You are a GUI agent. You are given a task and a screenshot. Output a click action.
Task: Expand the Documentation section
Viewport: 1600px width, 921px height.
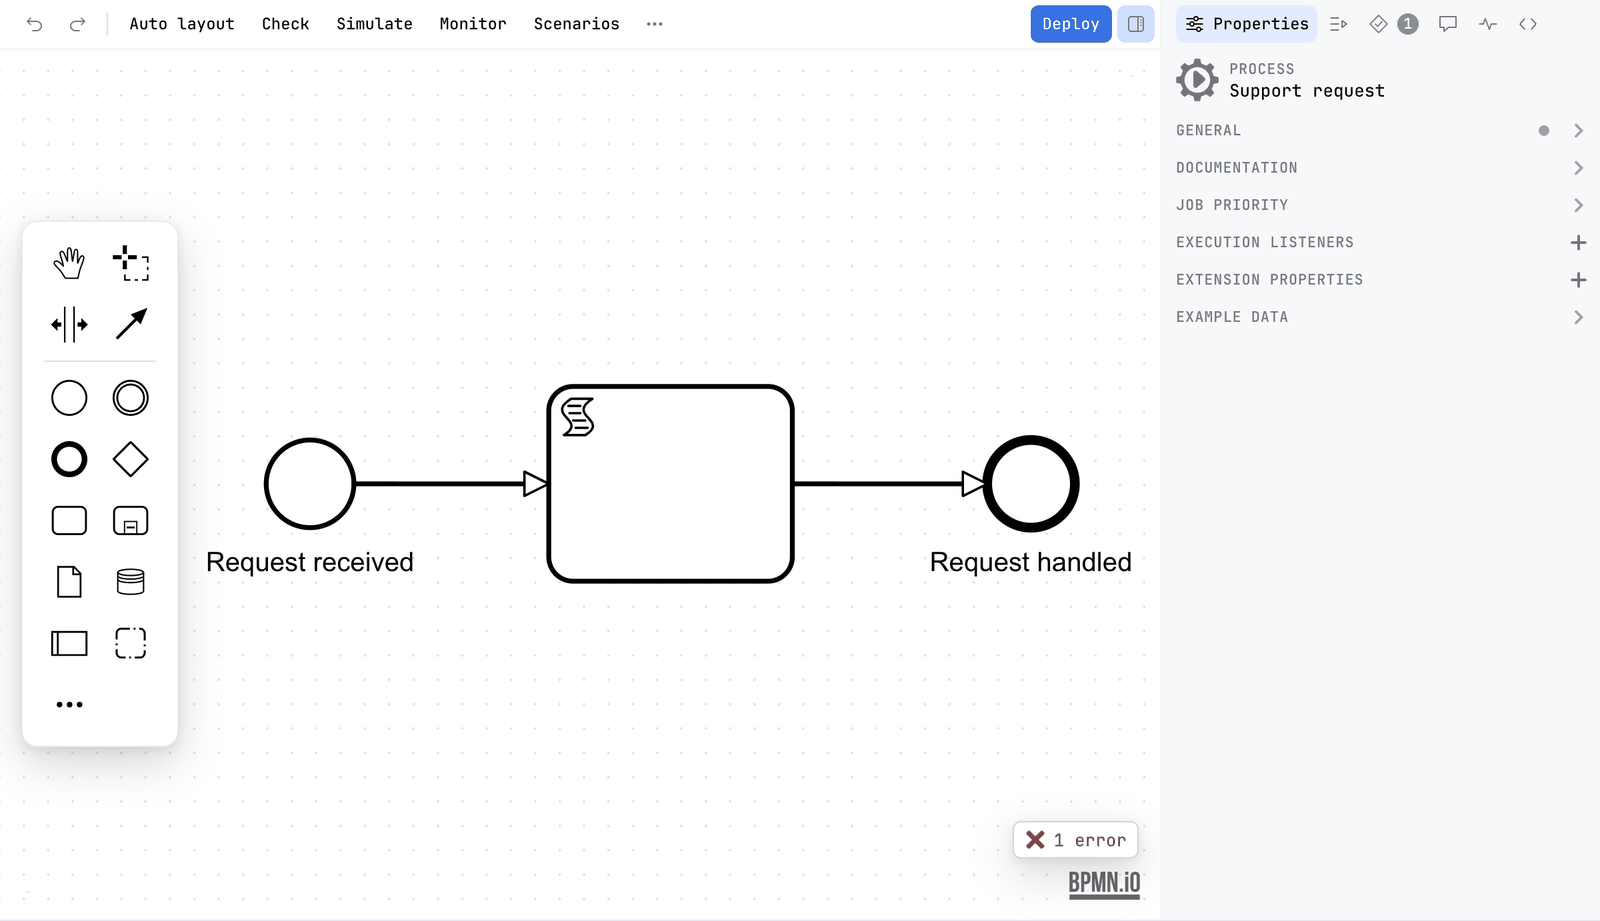click(x=1381, y=168)
